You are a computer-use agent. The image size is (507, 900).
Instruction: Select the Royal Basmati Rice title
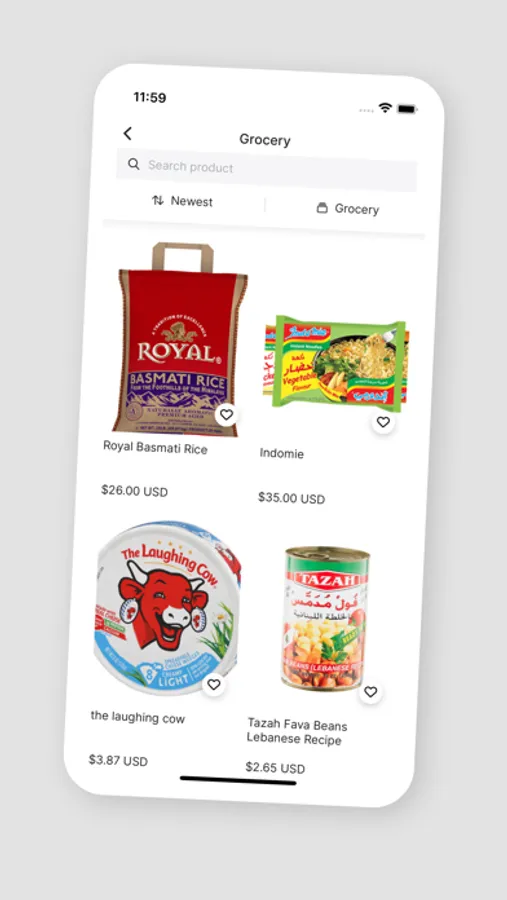[156, 447]
